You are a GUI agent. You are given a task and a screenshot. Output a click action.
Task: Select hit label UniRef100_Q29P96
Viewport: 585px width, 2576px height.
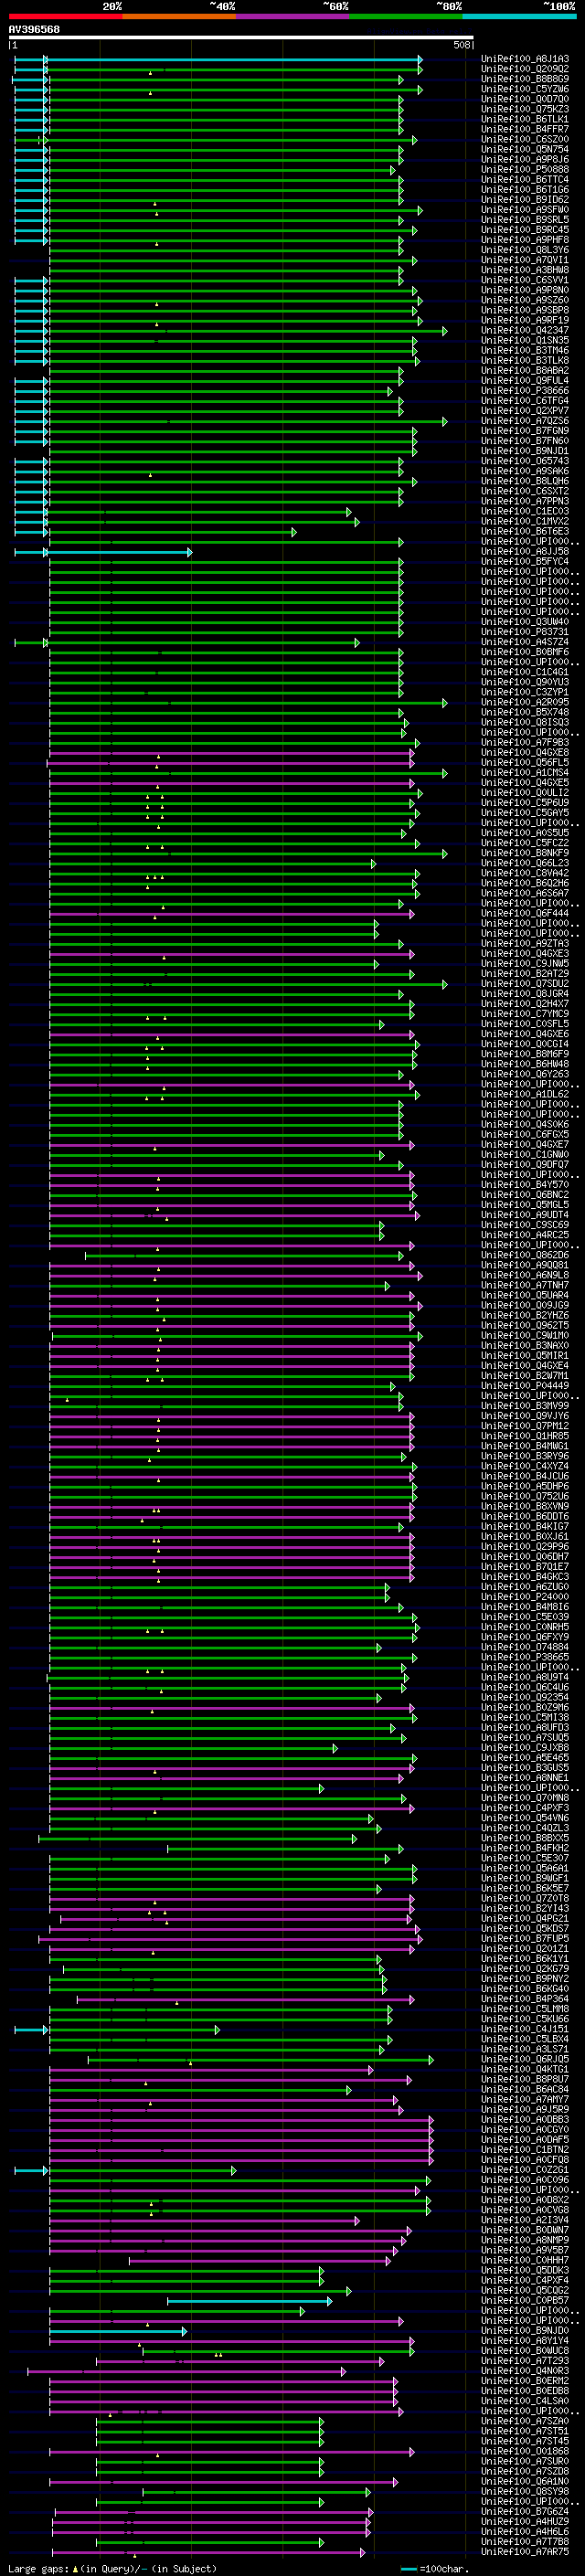coord(525,1546)
